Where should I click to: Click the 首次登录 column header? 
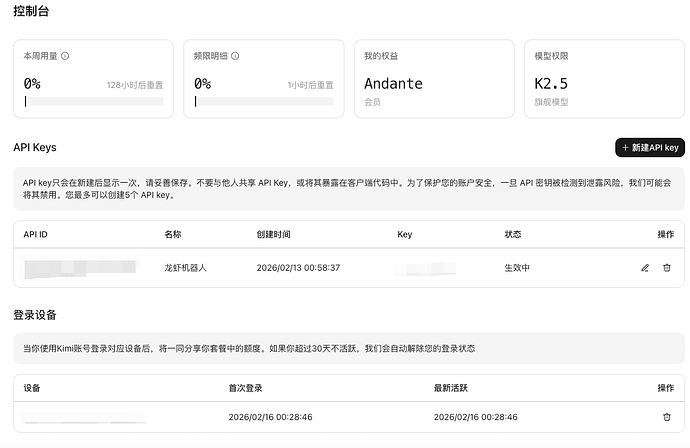246,388
